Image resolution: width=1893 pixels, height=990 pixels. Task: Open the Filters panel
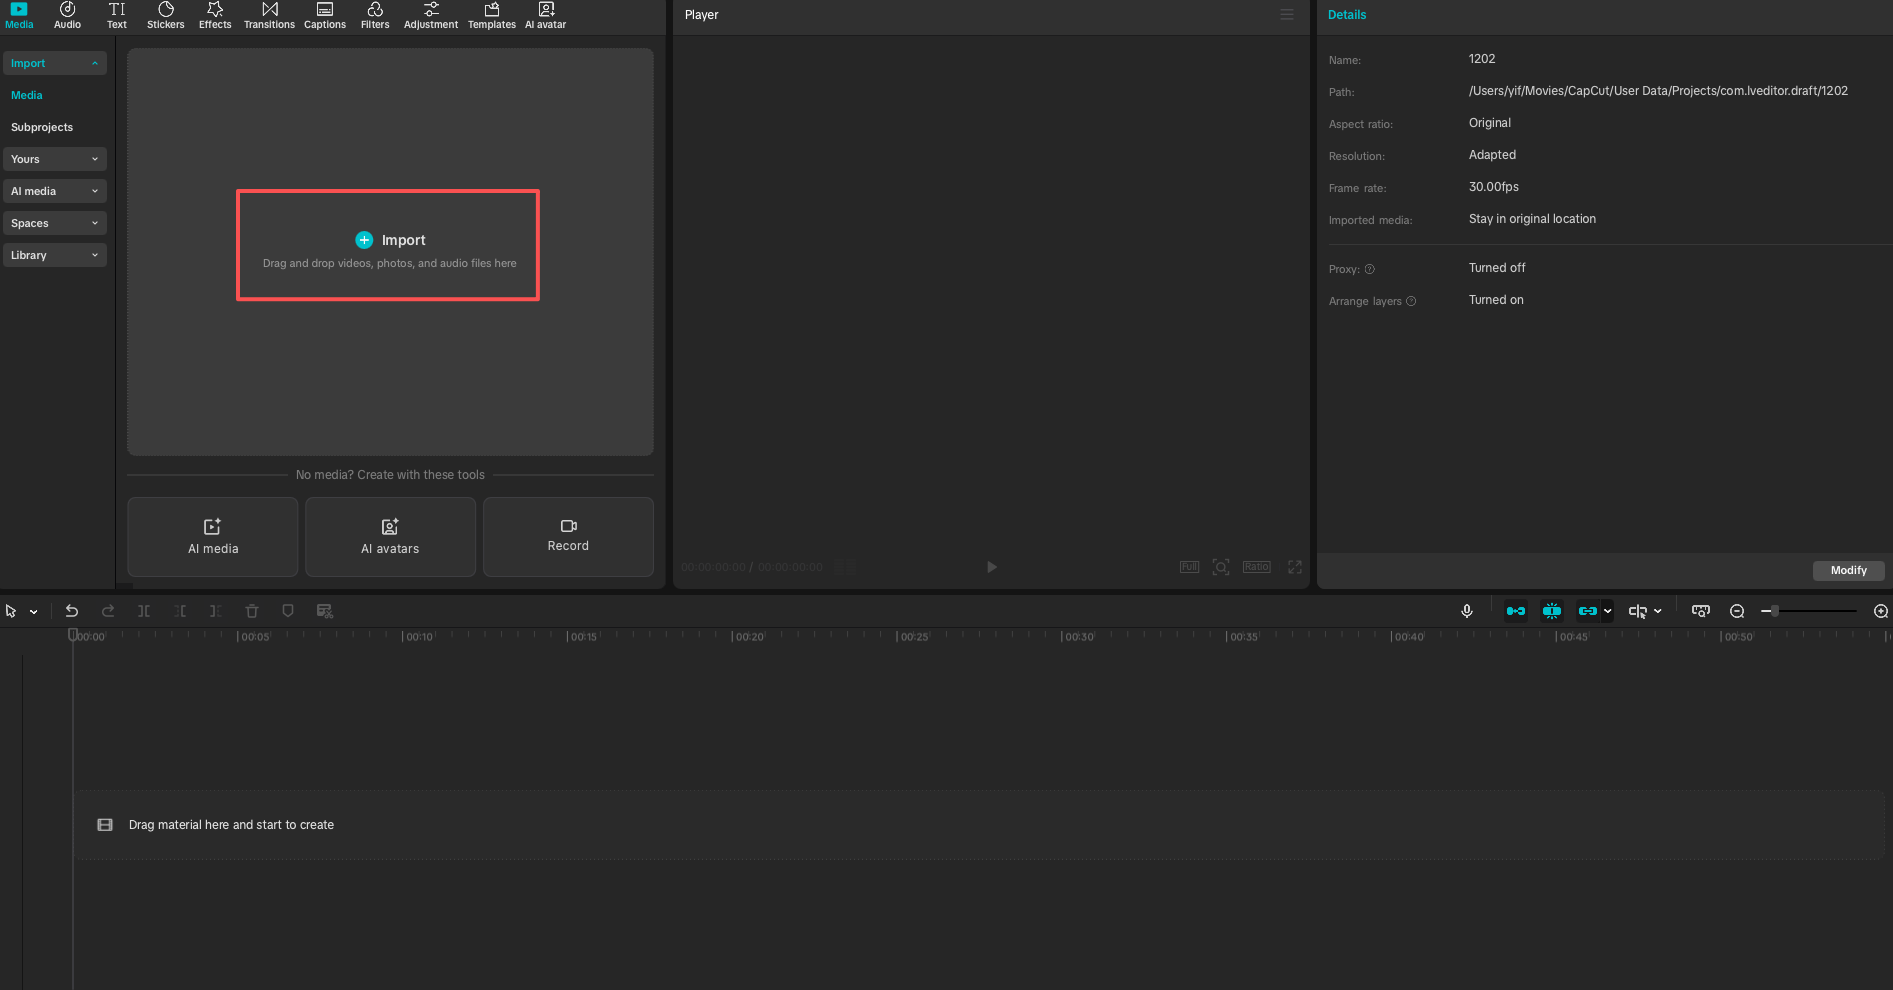[375, 15]
